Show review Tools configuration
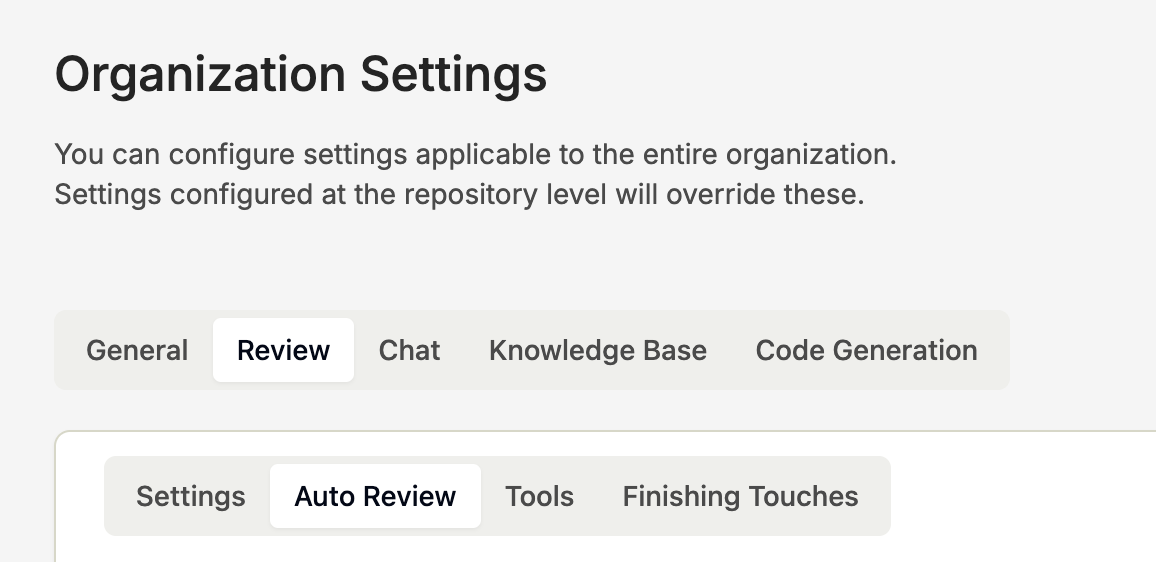The image size is (1156, 562). point(539,497)
